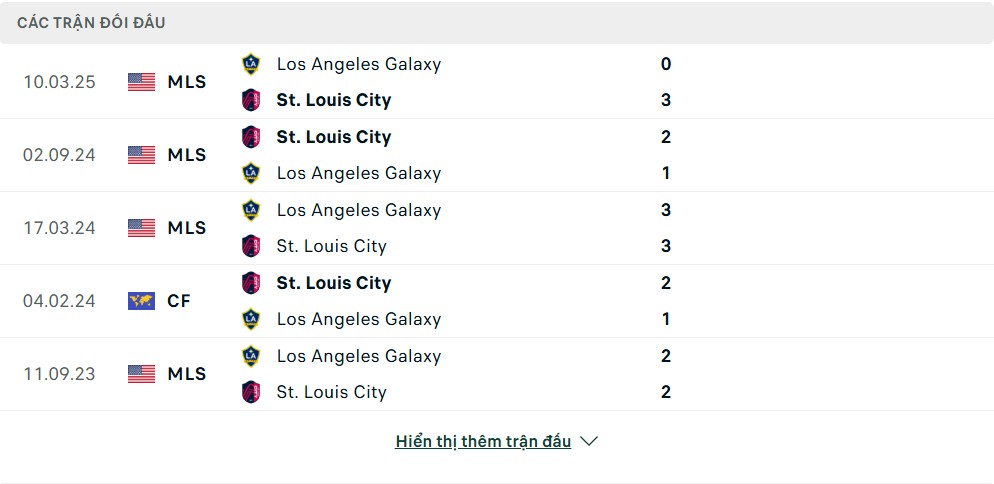Click St. Louis City crest in 10.03.25 match
994x484 pixels.
[x=251, y=100]
